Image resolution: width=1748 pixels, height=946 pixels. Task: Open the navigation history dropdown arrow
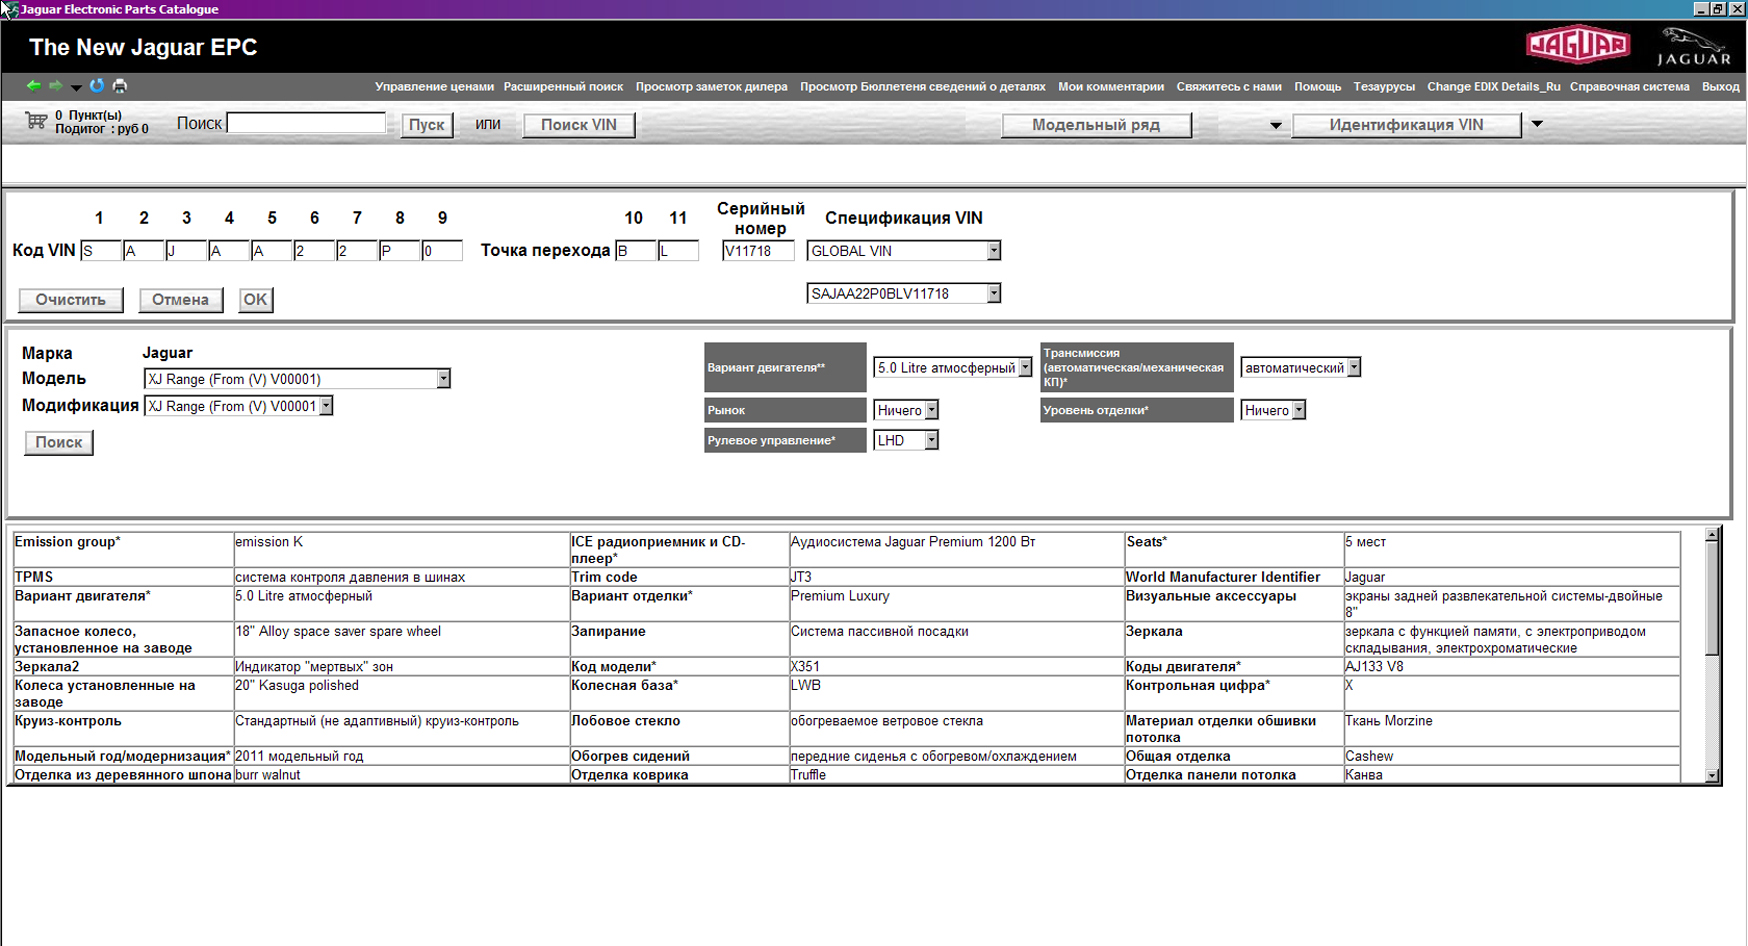pyautogui.click(x=75, y=87)
